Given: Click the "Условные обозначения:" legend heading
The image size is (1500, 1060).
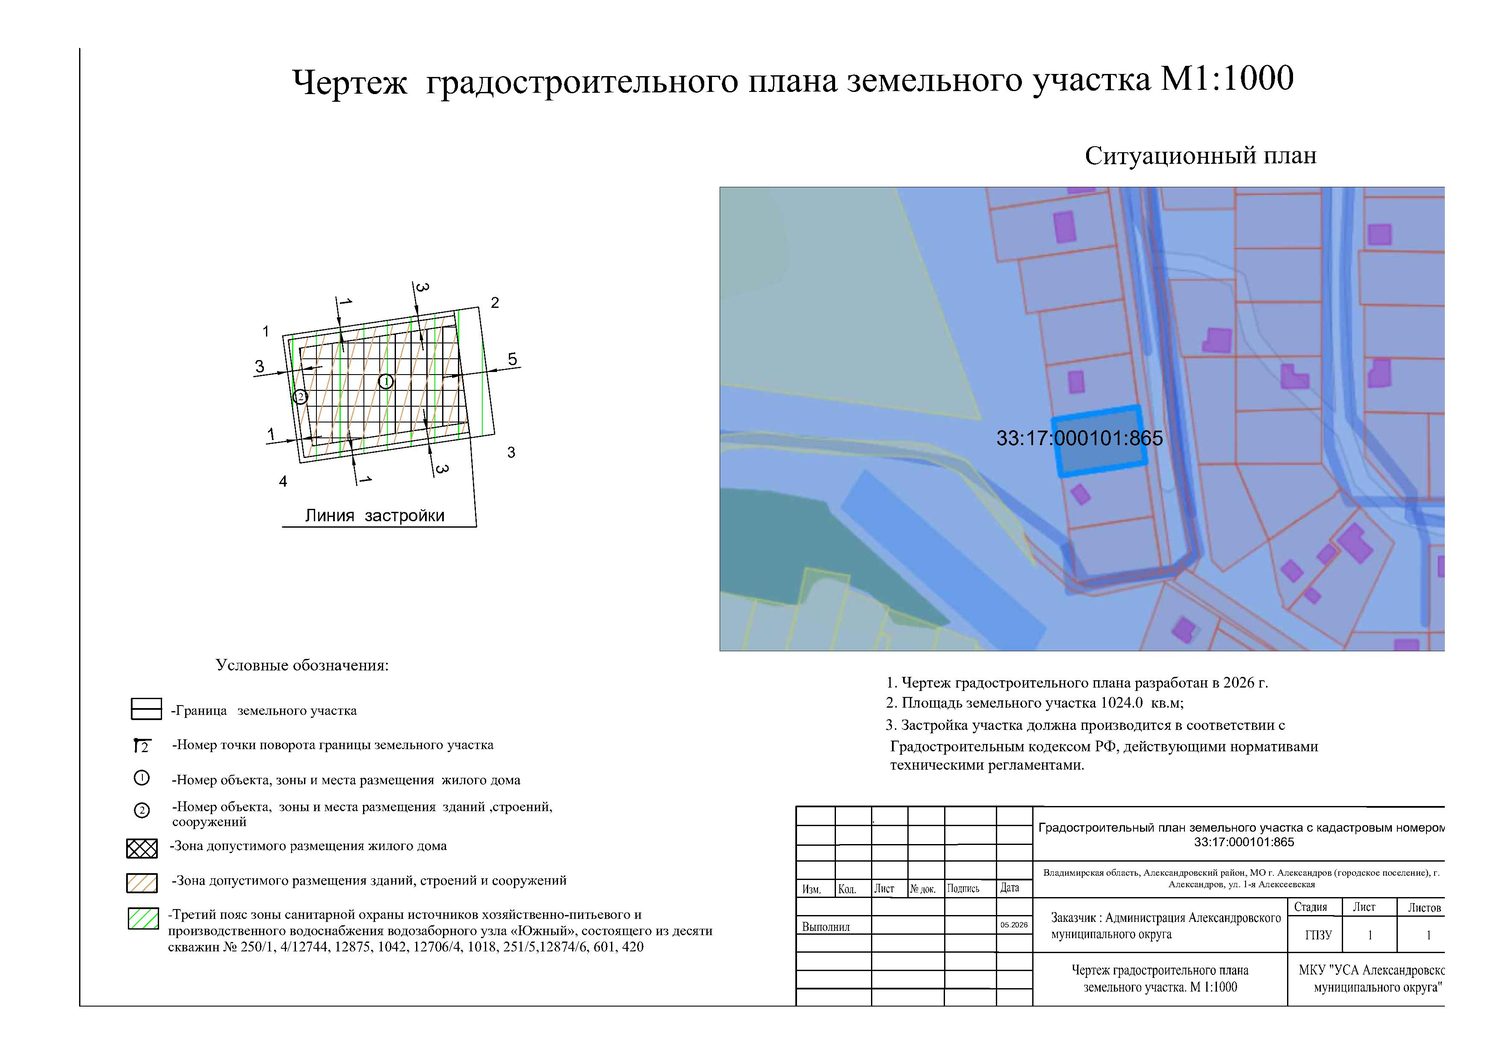Looking at the screenshot, I should pos(302,665).
